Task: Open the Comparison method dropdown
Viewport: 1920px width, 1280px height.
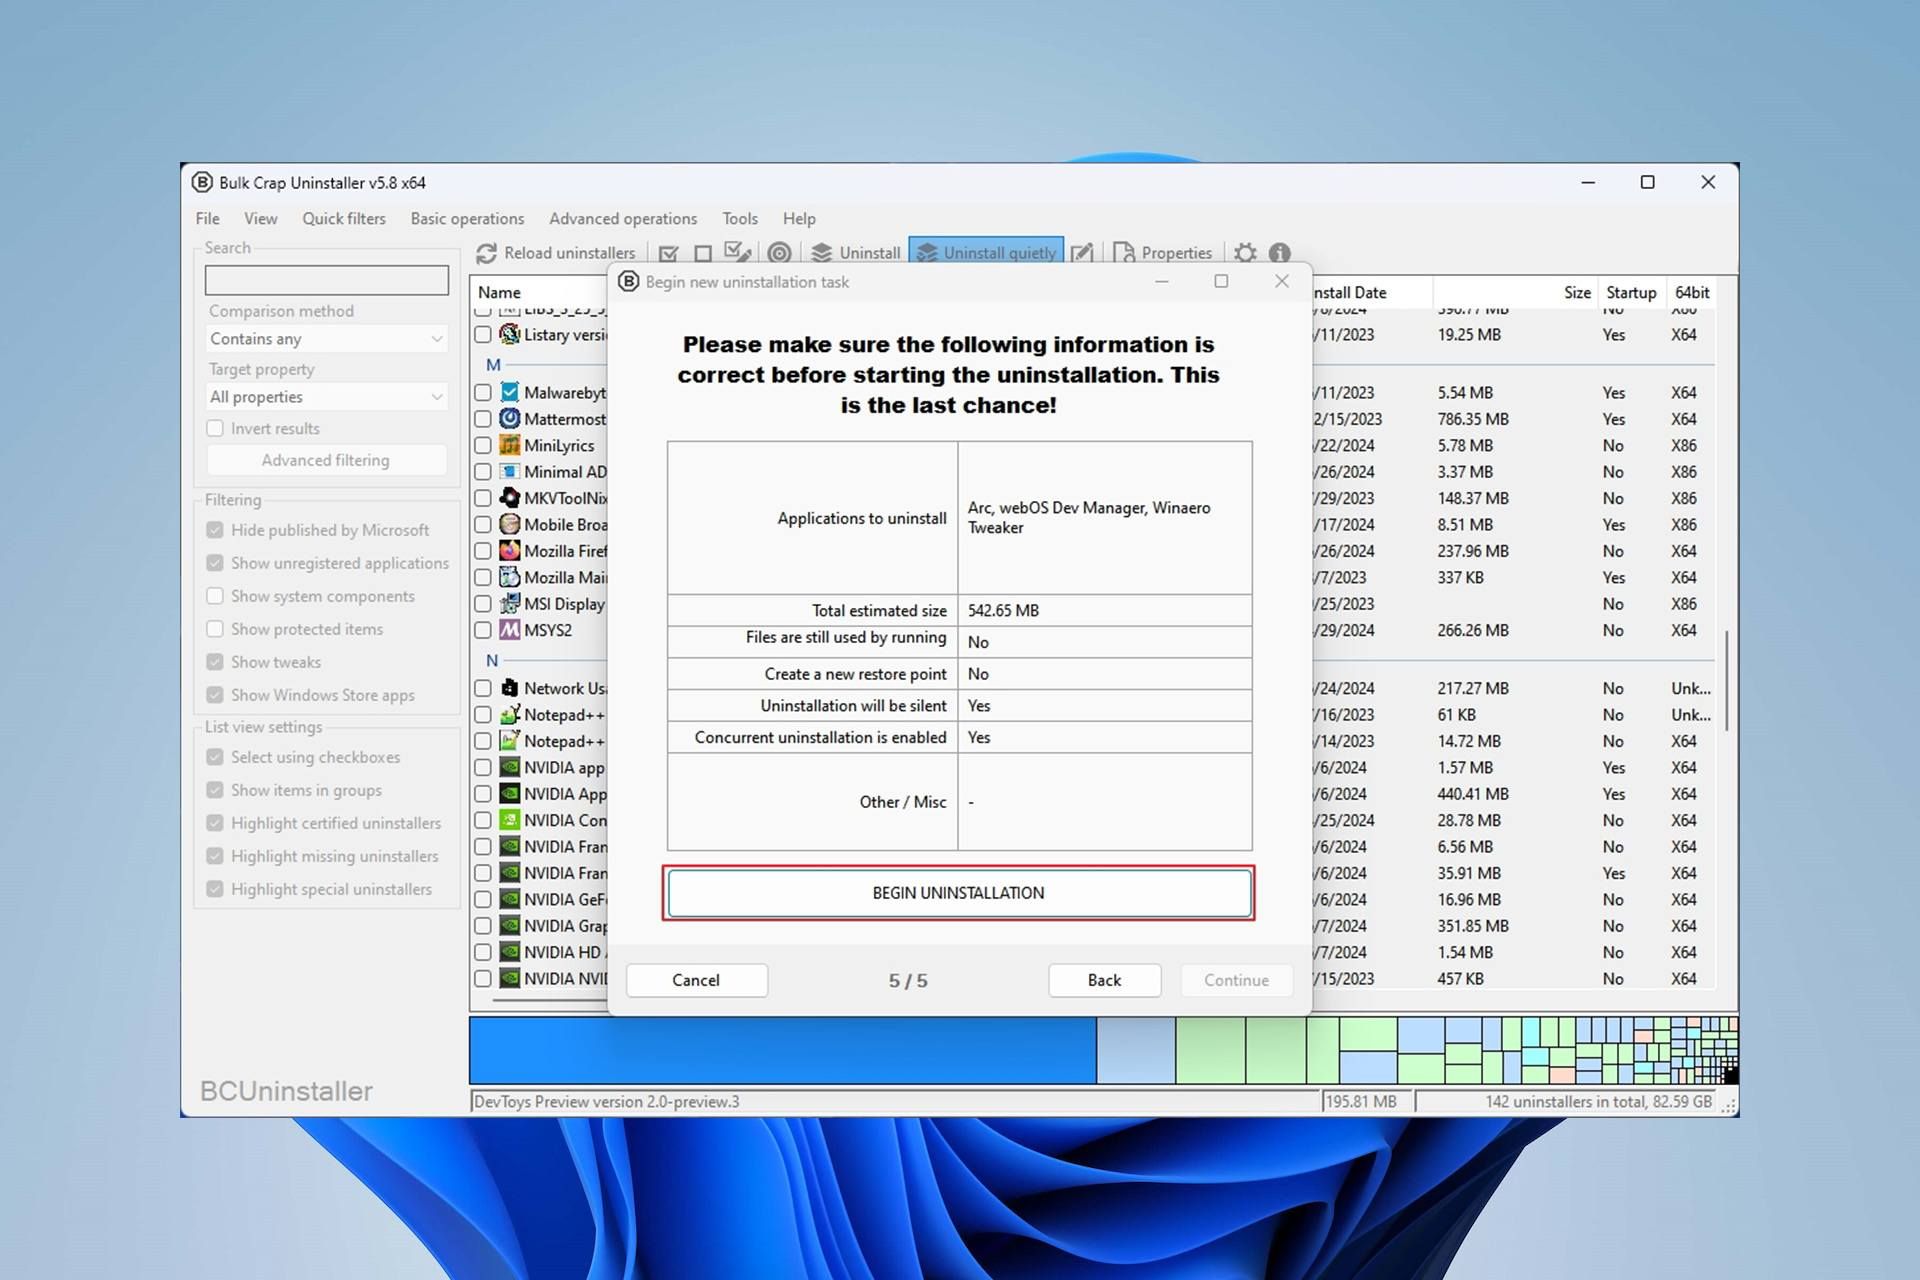Action: [326, 339]
